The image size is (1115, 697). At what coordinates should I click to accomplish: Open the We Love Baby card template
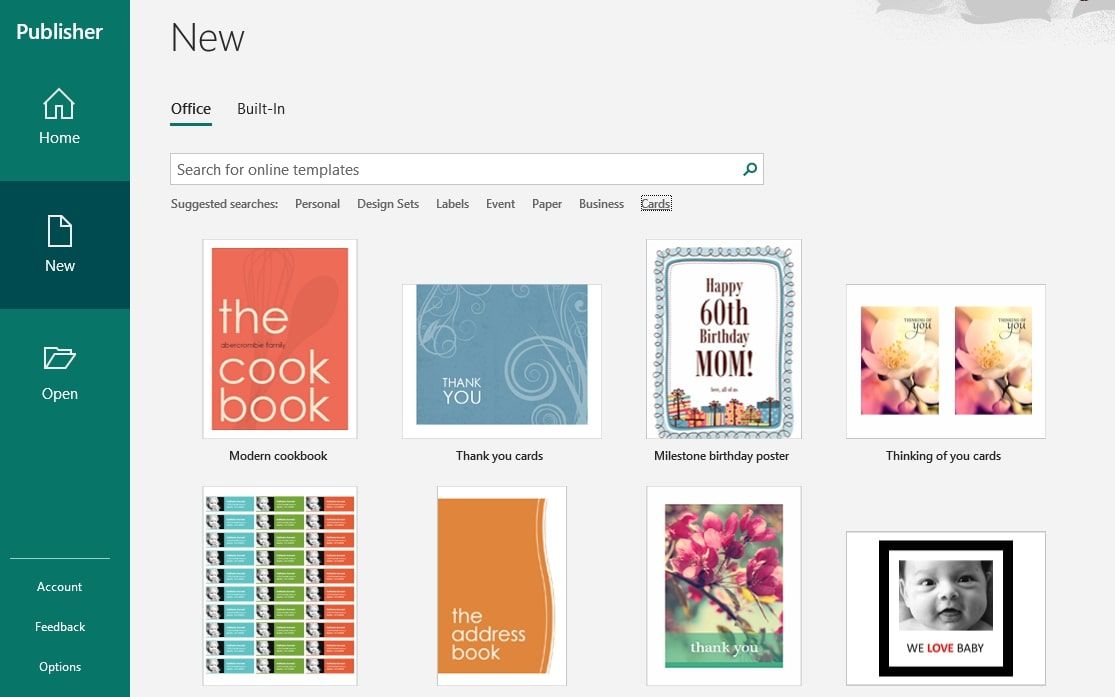coord(944,608)
